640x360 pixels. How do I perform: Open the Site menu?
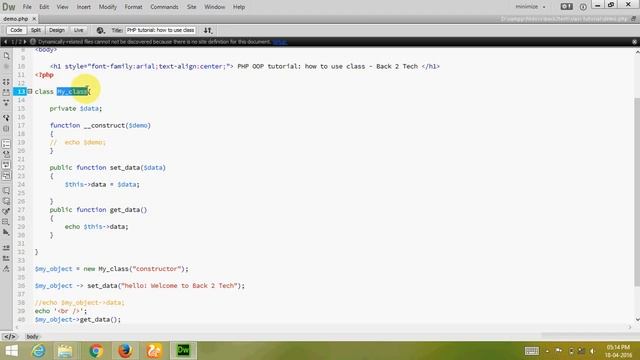191,7
